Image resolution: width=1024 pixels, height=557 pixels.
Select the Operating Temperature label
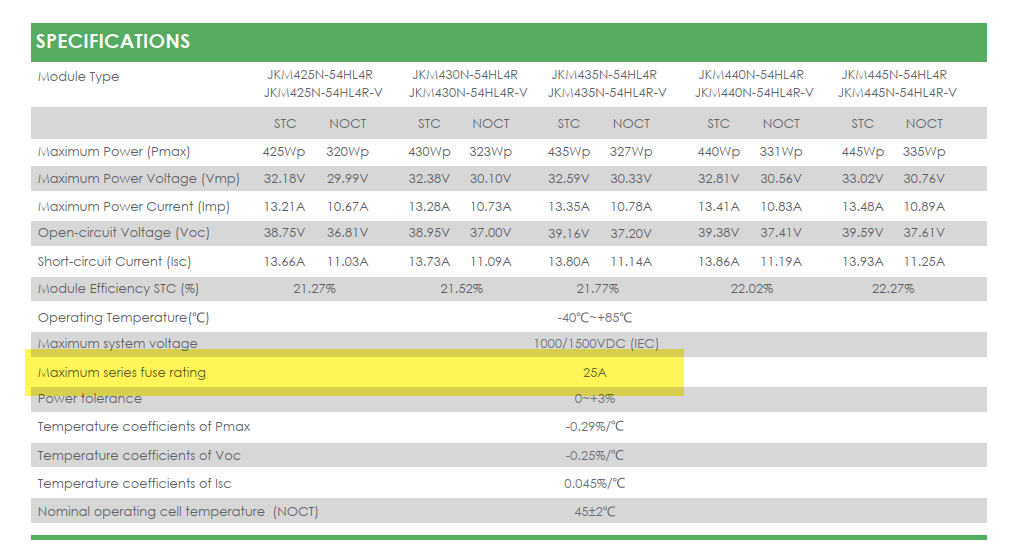point(123,317)
